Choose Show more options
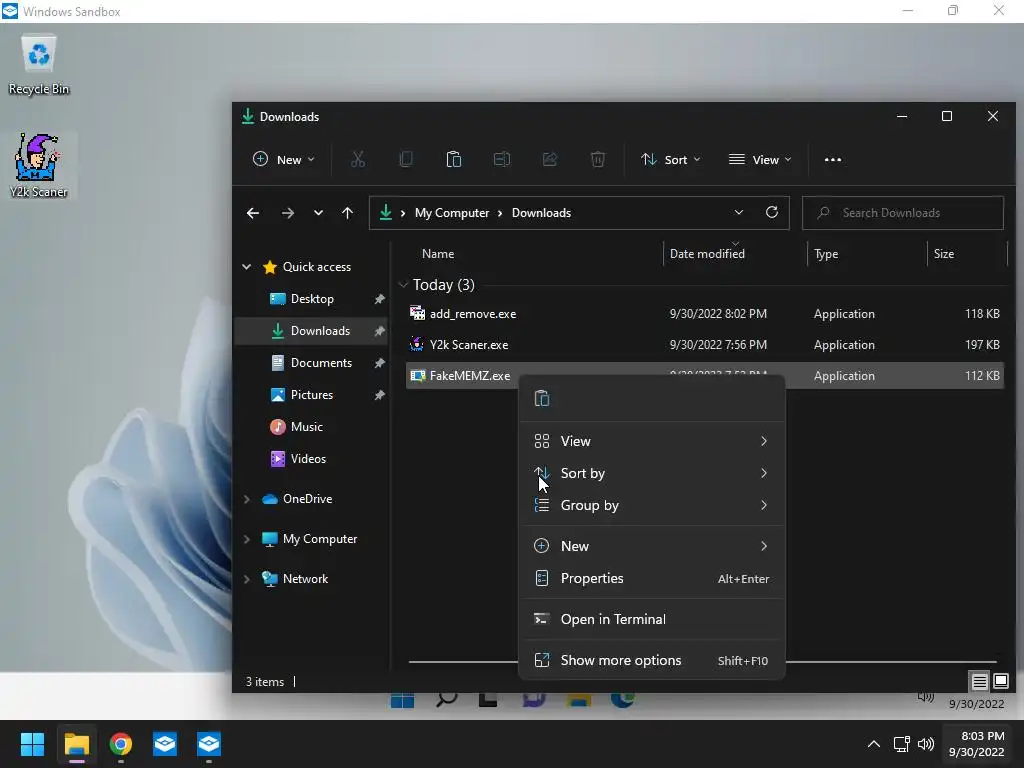1024x768 pixels. point(652,660)
